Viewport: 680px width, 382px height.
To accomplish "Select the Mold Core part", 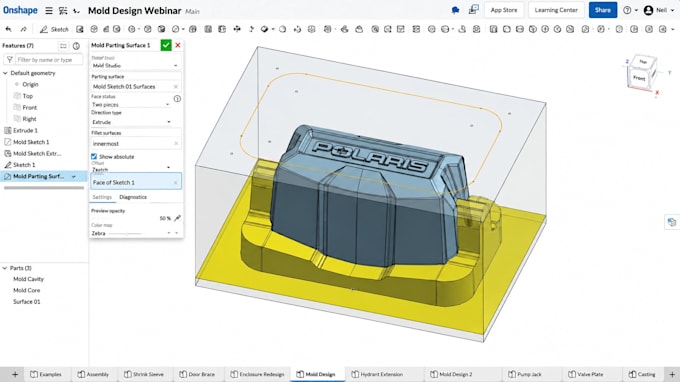I will [26, 291].
